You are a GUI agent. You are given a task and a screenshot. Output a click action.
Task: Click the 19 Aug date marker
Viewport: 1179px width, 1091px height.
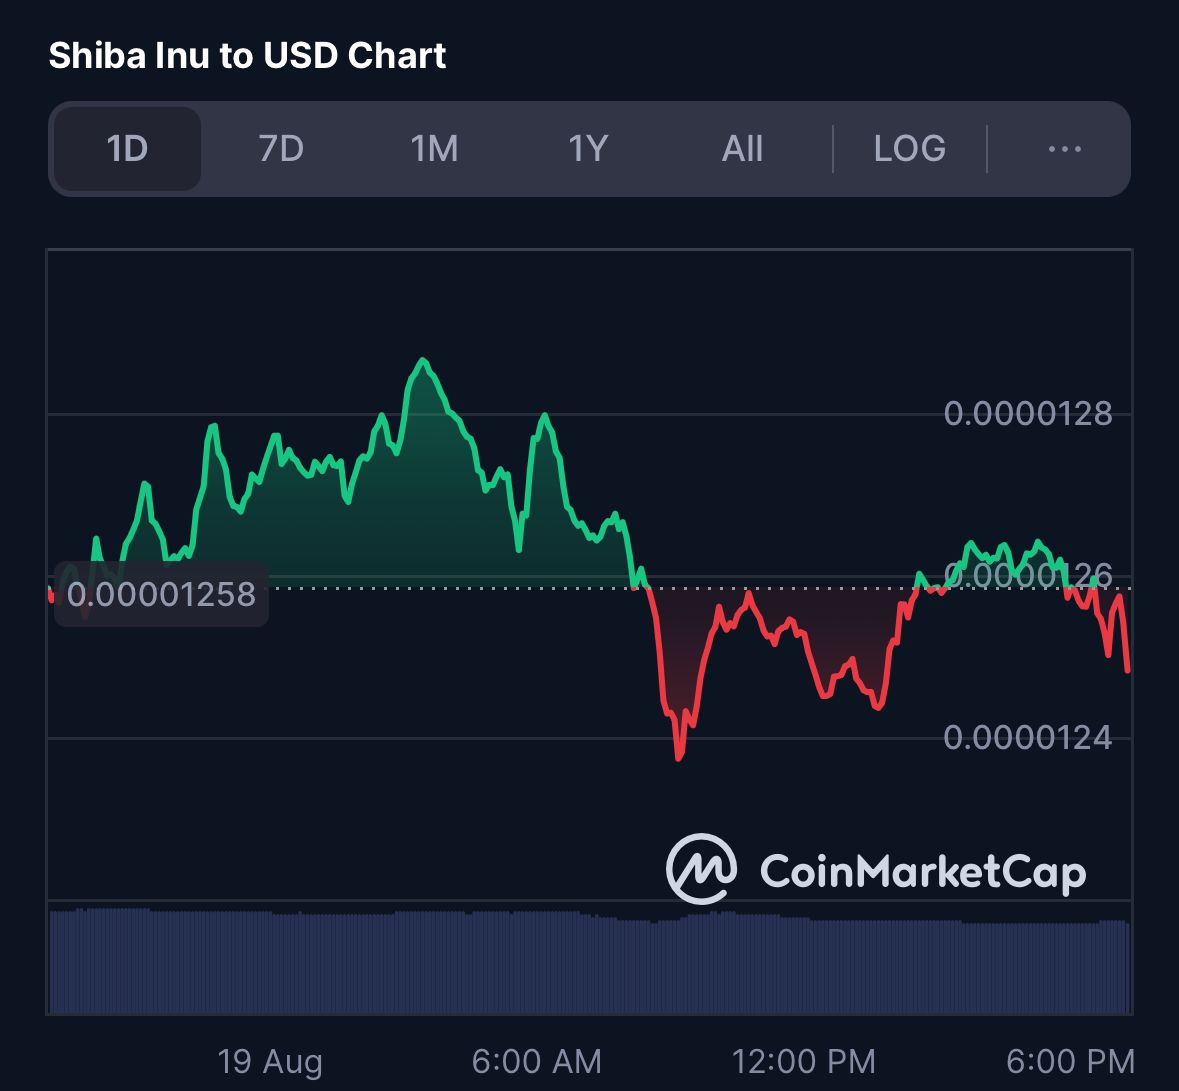pyautogui.click(x=270, y=1062)
